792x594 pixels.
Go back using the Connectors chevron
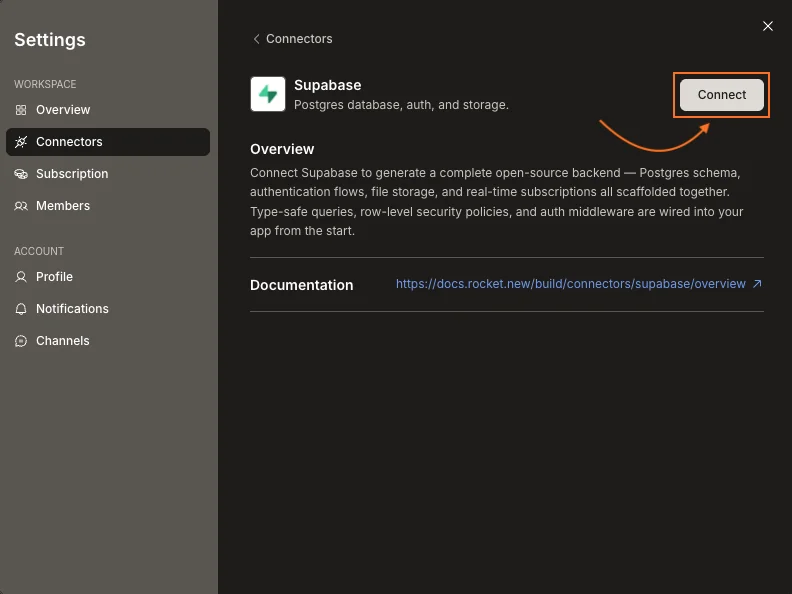(x=257, y=39)
